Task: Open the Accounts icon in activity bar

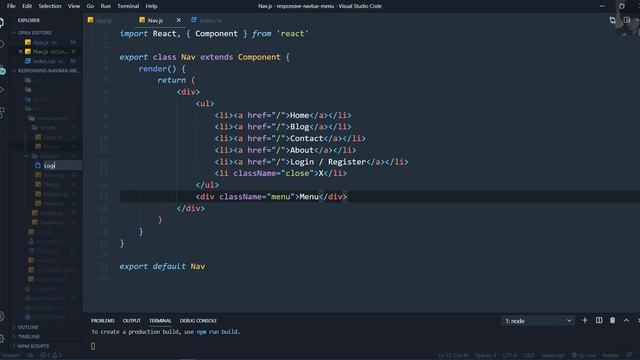Action: coord(2,316)
